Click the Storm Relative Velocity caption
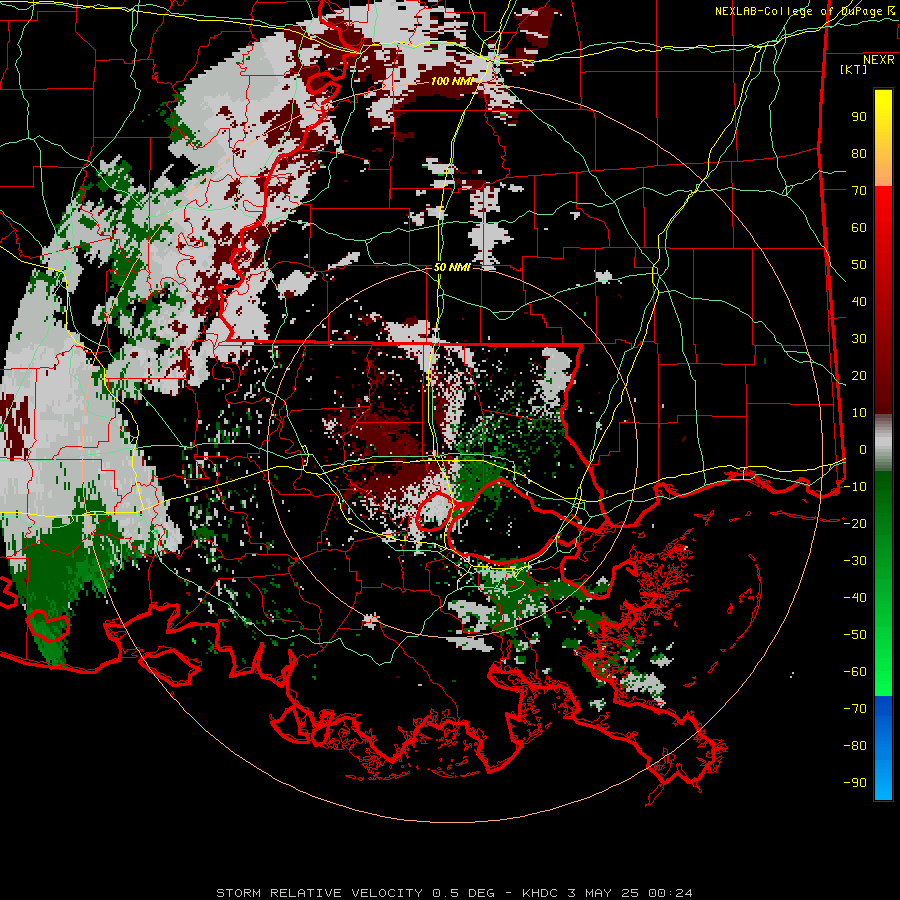This screenshot has height=900, width=900. (x=454, y=893)
